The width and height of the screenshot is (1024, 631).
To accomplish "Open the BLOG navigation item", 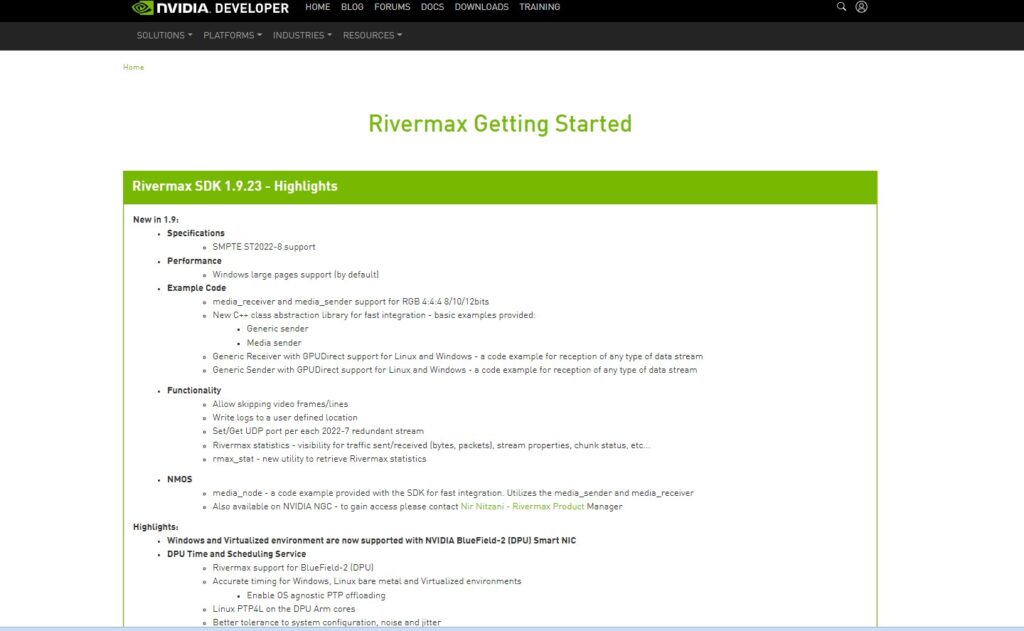I will (x=352, y=7).
